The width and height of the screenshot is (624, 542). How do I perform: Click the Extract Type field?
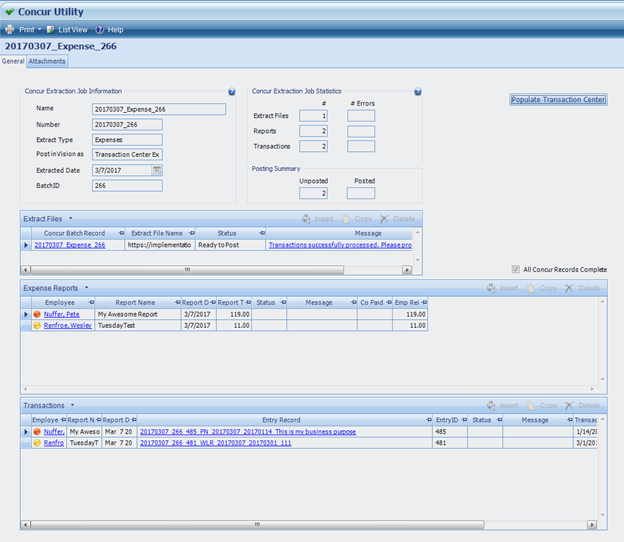[127, 140]
